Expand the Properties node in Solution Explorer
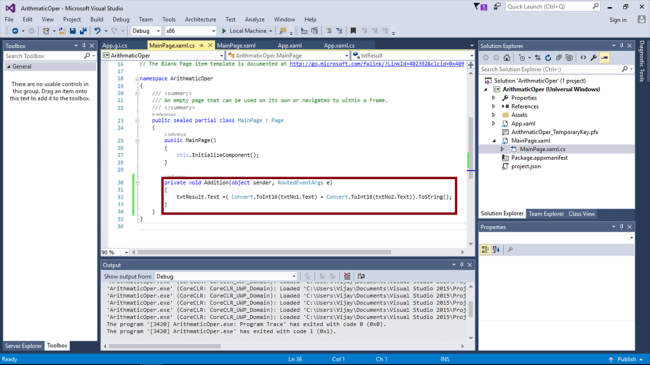650x365 pixels. [x=494, y=98]
